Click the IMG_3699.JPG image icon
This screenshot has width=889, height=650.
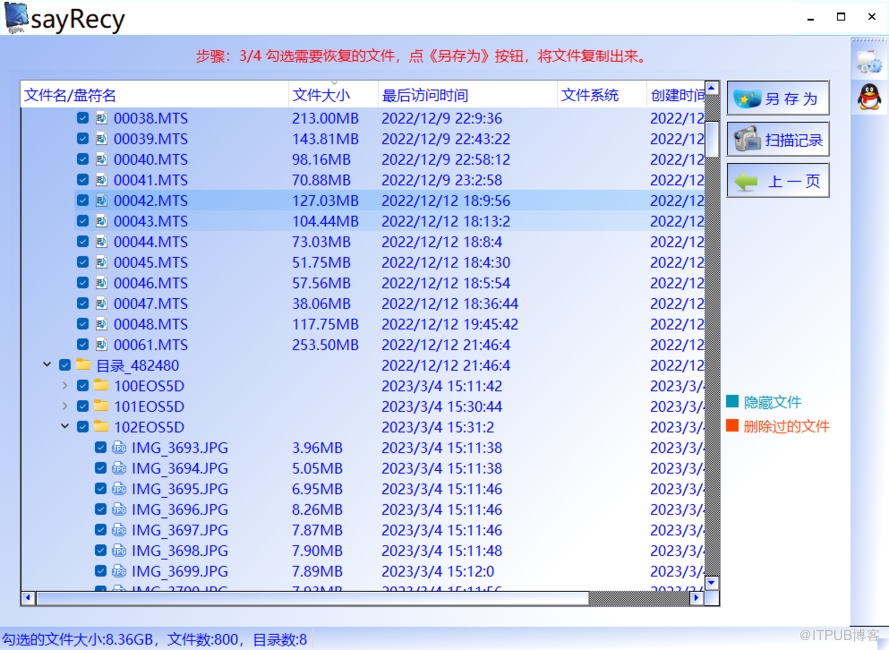point(119,571)
